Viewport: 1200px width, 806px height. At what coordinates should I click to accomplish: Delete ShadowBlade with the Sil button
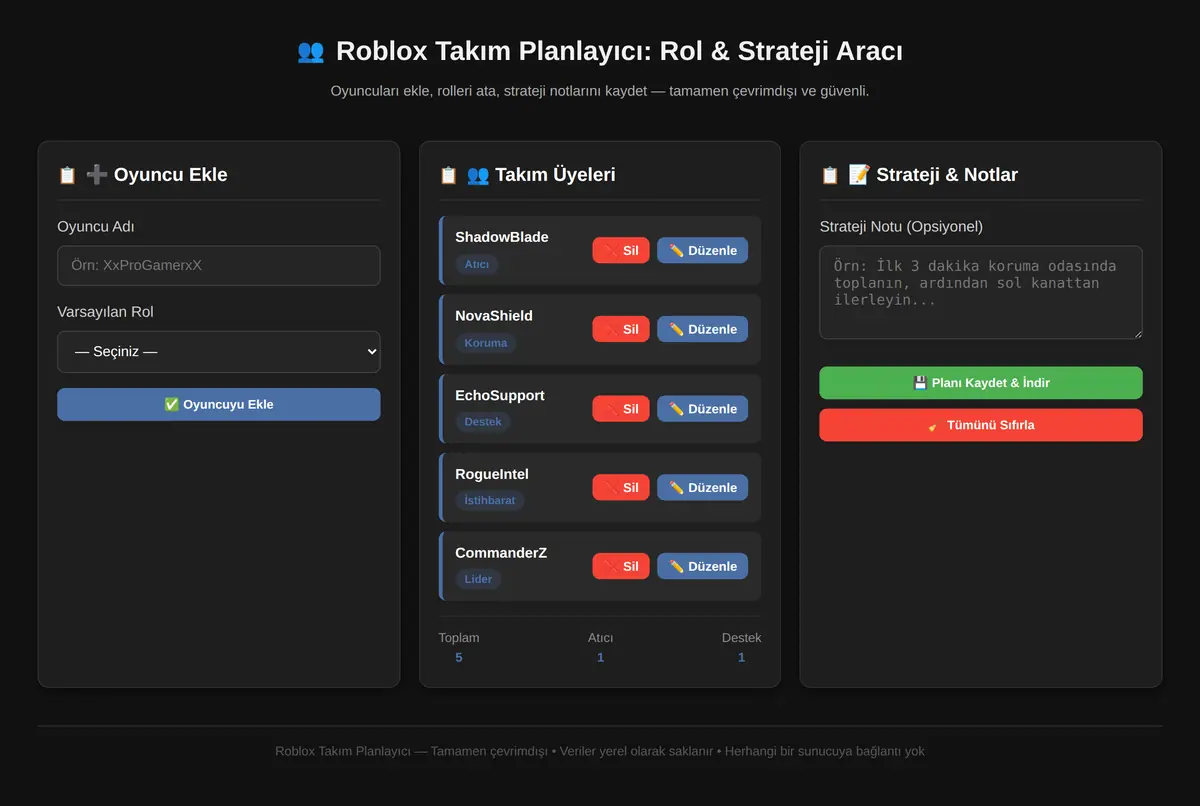[x=621, y=250]
